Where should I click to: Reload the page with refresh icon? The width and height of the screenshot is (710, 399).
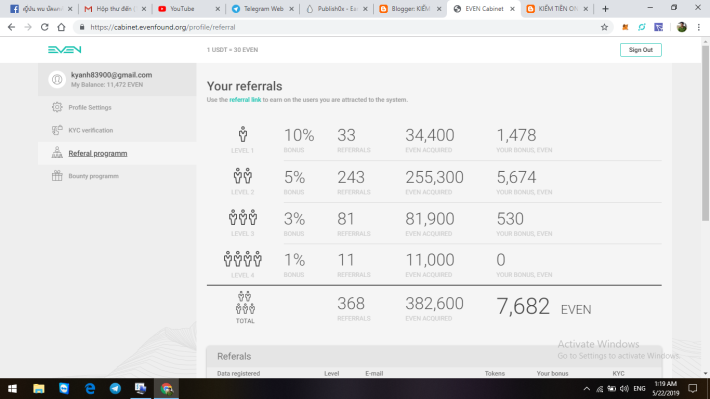(44, 27)
